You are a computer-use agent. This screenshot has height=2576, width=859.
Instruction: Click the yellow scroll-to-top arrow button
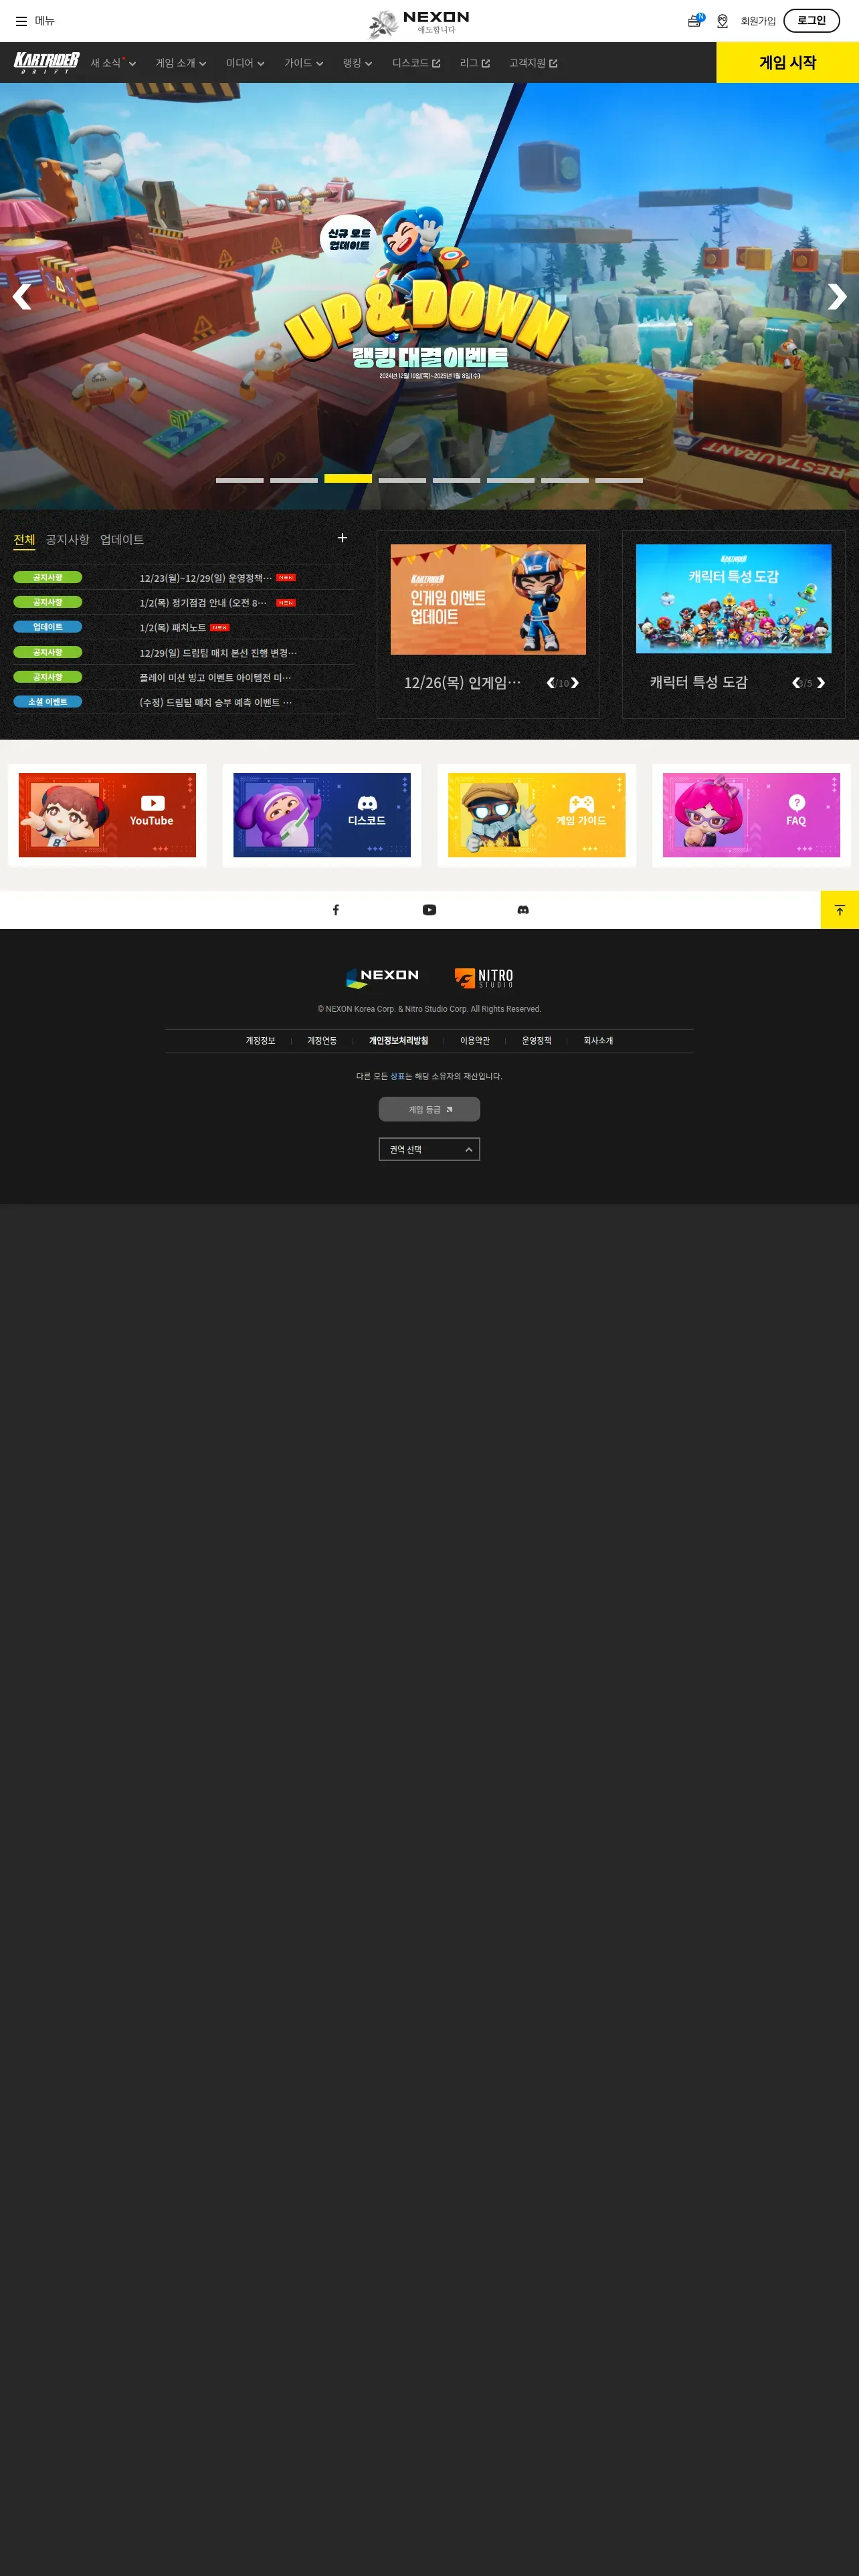(x=840, y=910)
